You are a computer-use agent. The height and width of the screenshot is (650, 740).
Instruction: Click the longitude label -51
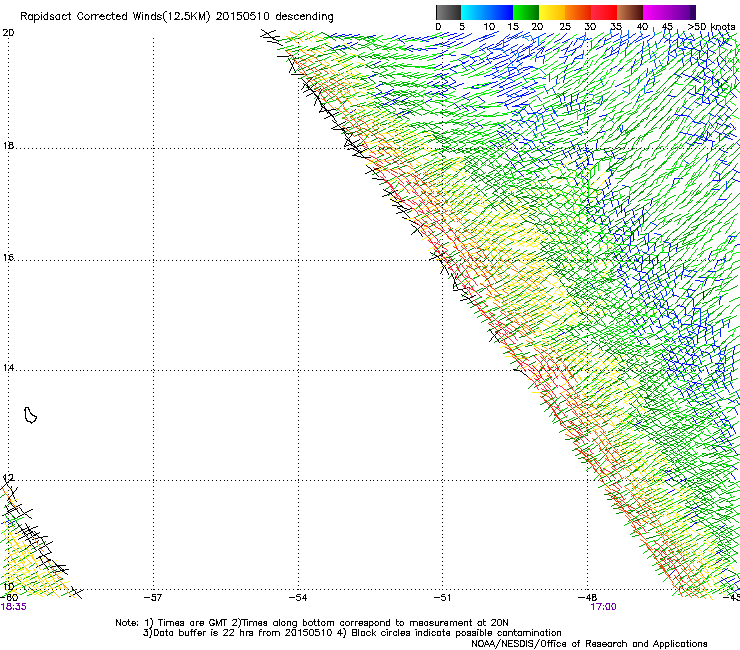coord(442,597)
